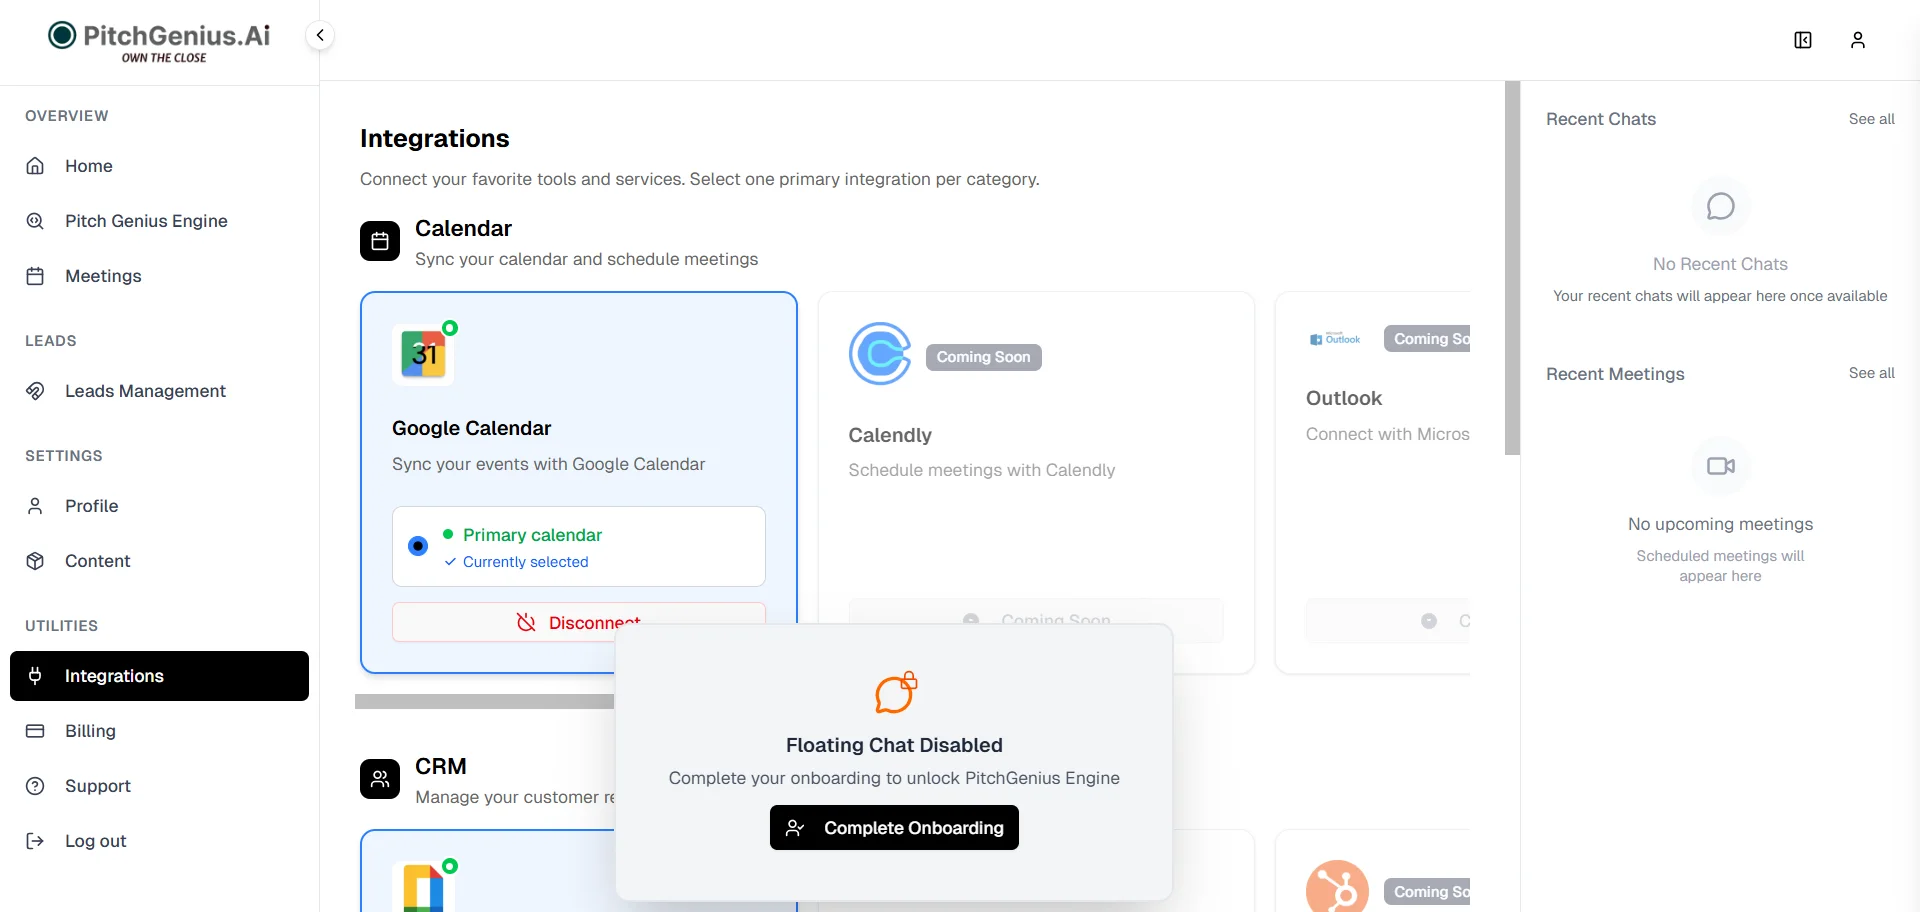Open the user account icon
The height and width of the screenshot is (912, 1920).
(x=1858, y=40)
